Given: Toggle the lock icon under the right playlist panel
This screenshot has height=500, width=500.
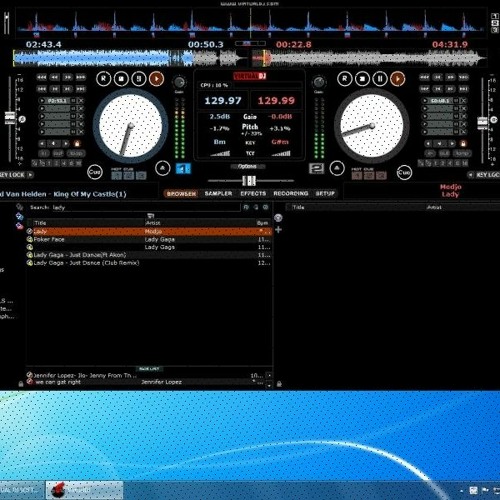Looking at the screenshot, I should click(x=279, y=384).
